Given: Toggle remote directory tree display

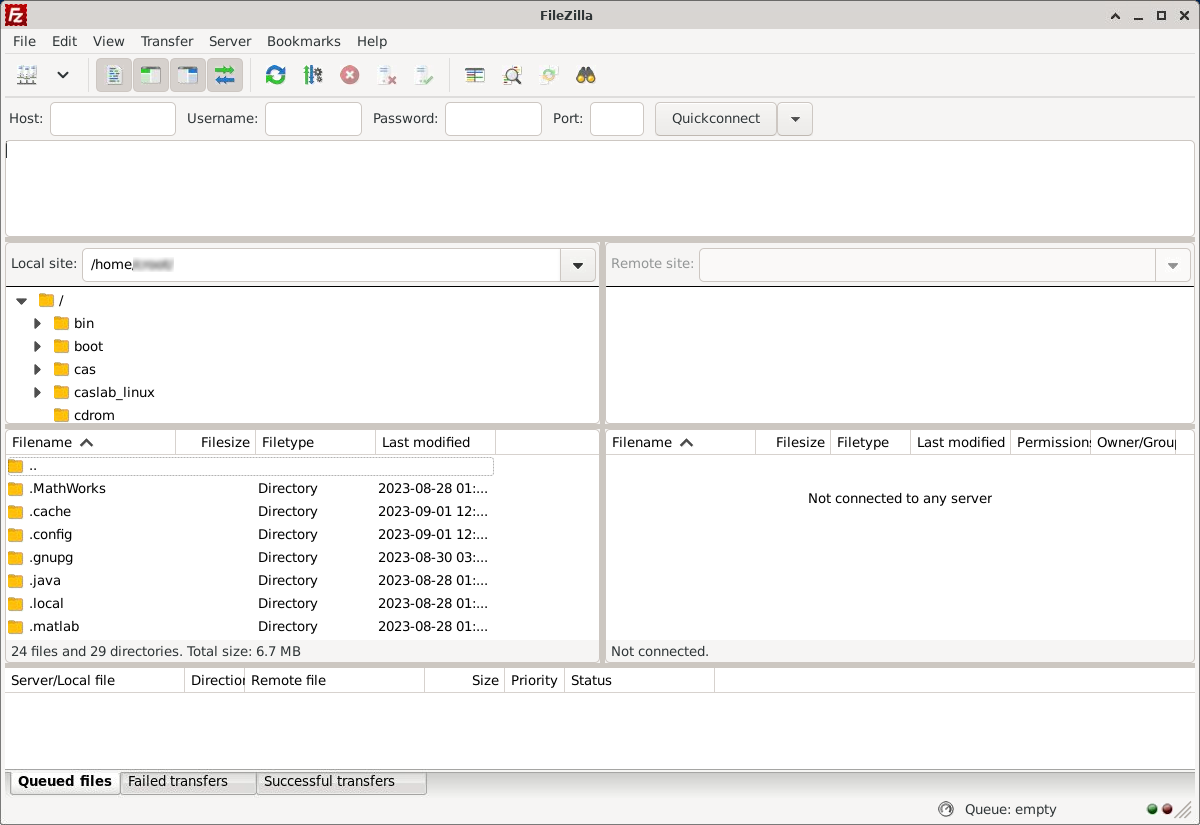Looking at the screenshot, I should pos(187,75).
